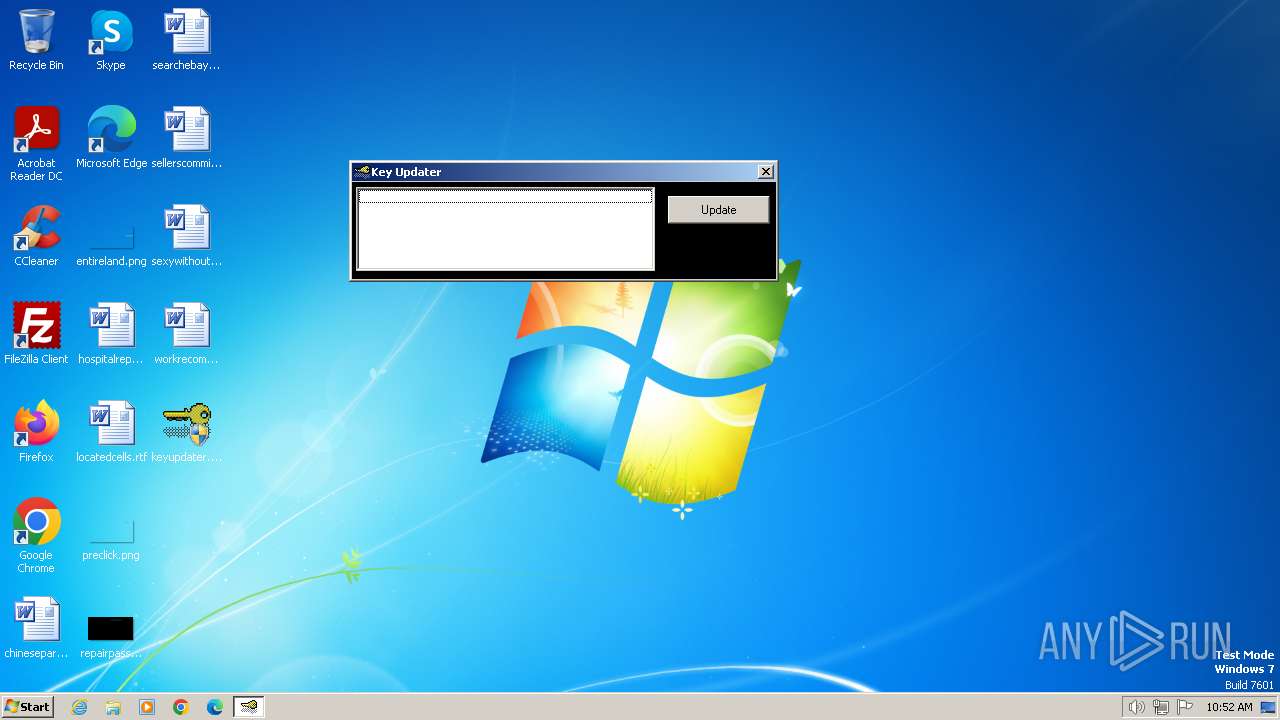Select the FileZilla Client shortcut

tap(36, 334)
